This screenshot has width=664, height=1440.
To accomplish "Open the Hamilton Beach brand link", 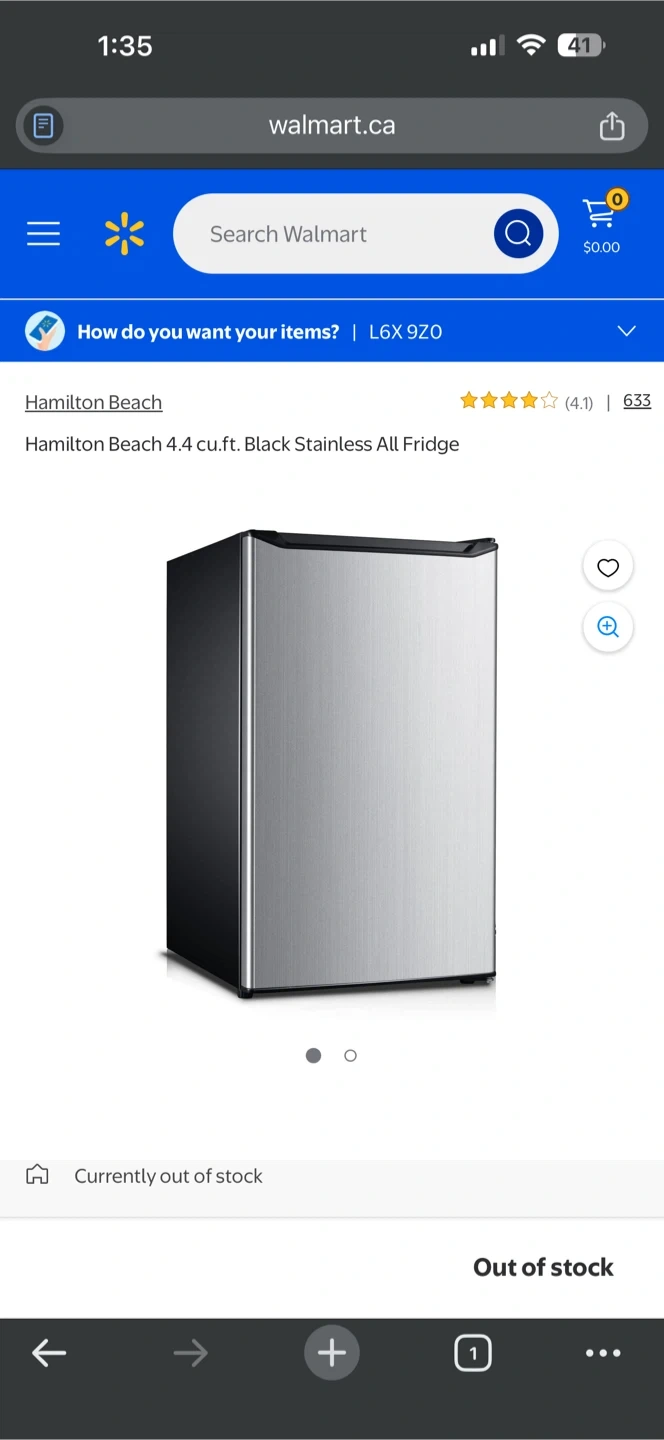I will pyautogui.click(x=93, y=402).
